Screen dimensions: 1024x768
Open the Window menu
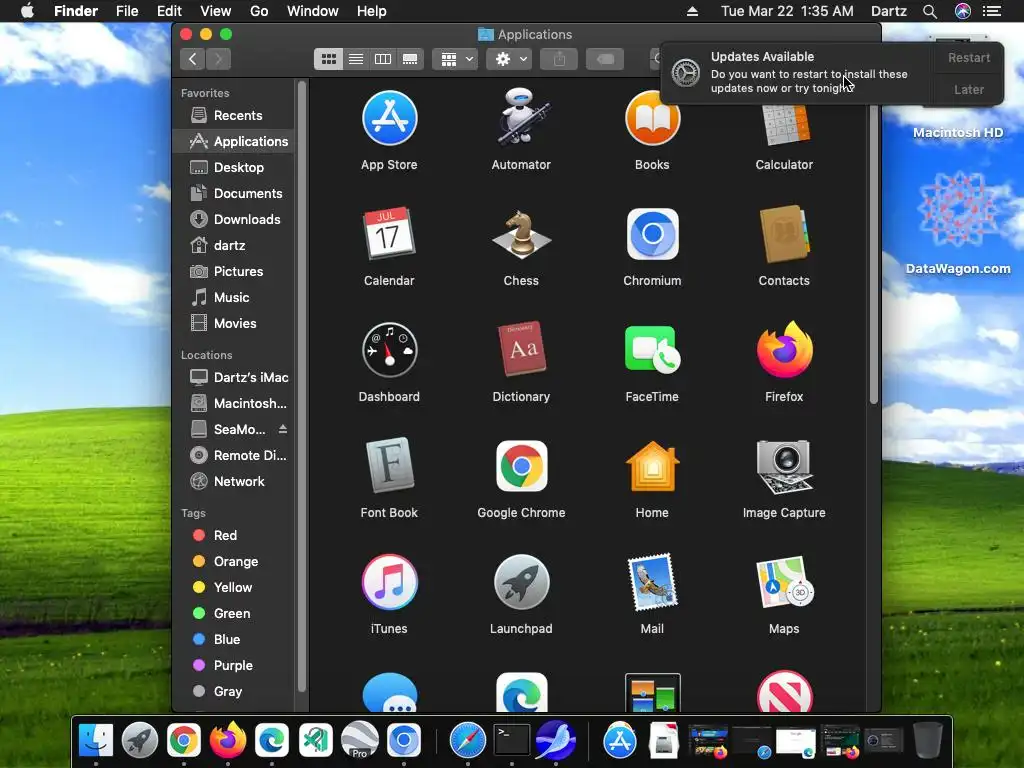coord(313,11)
